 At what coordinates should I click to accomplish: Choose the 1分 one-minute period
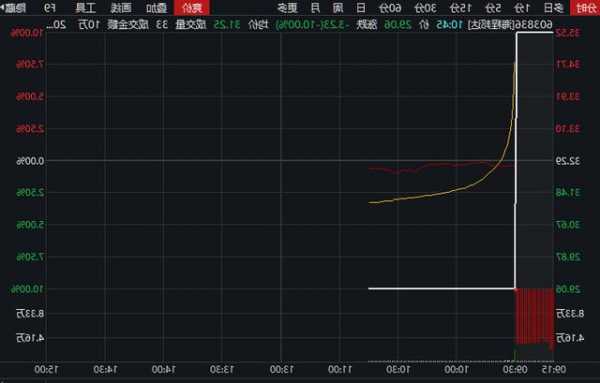pos(522,8)
